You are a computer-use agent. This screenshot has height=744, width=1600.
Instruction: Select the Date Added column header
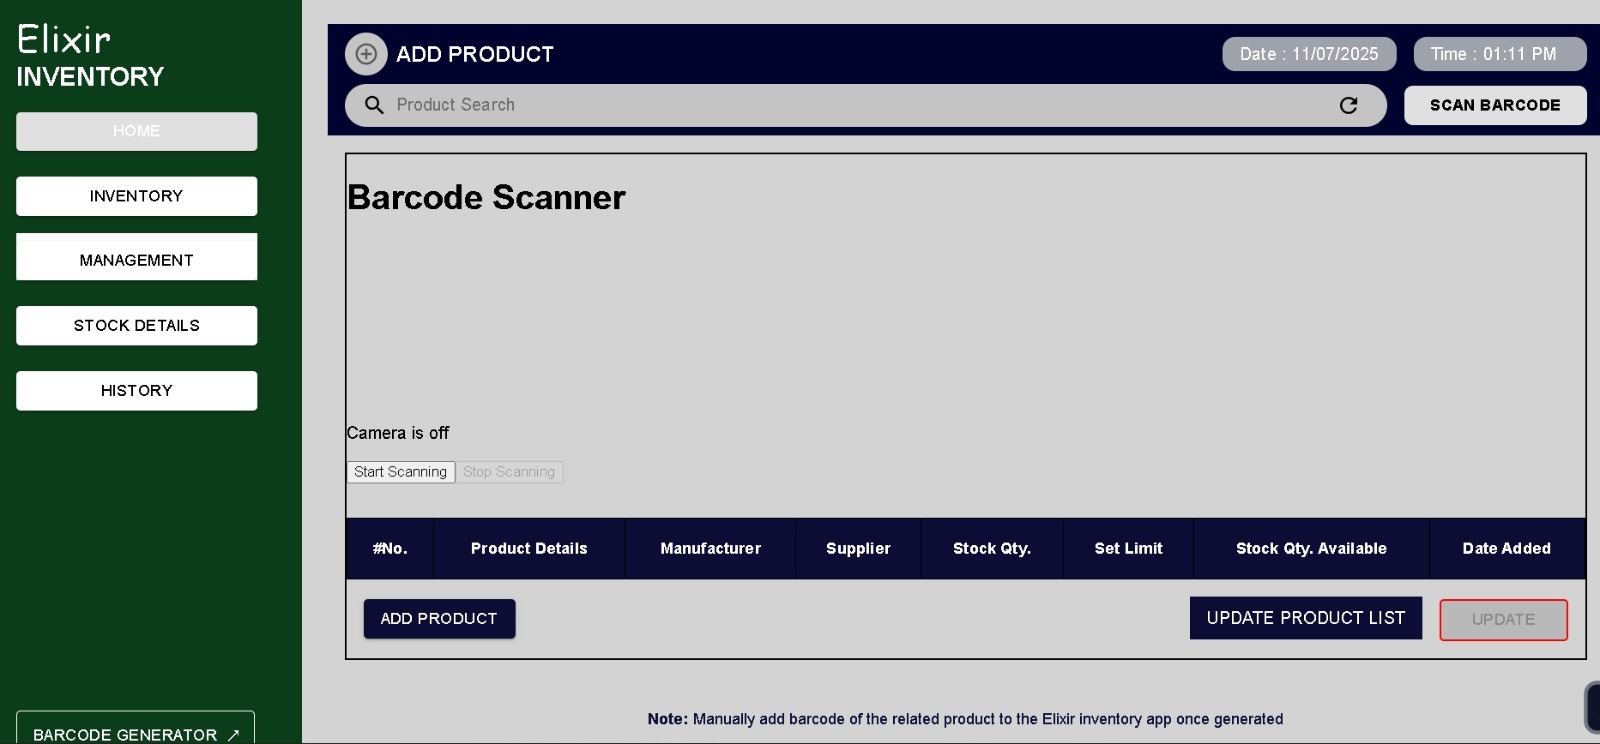pyautogui.click(x=1506, y=548)
